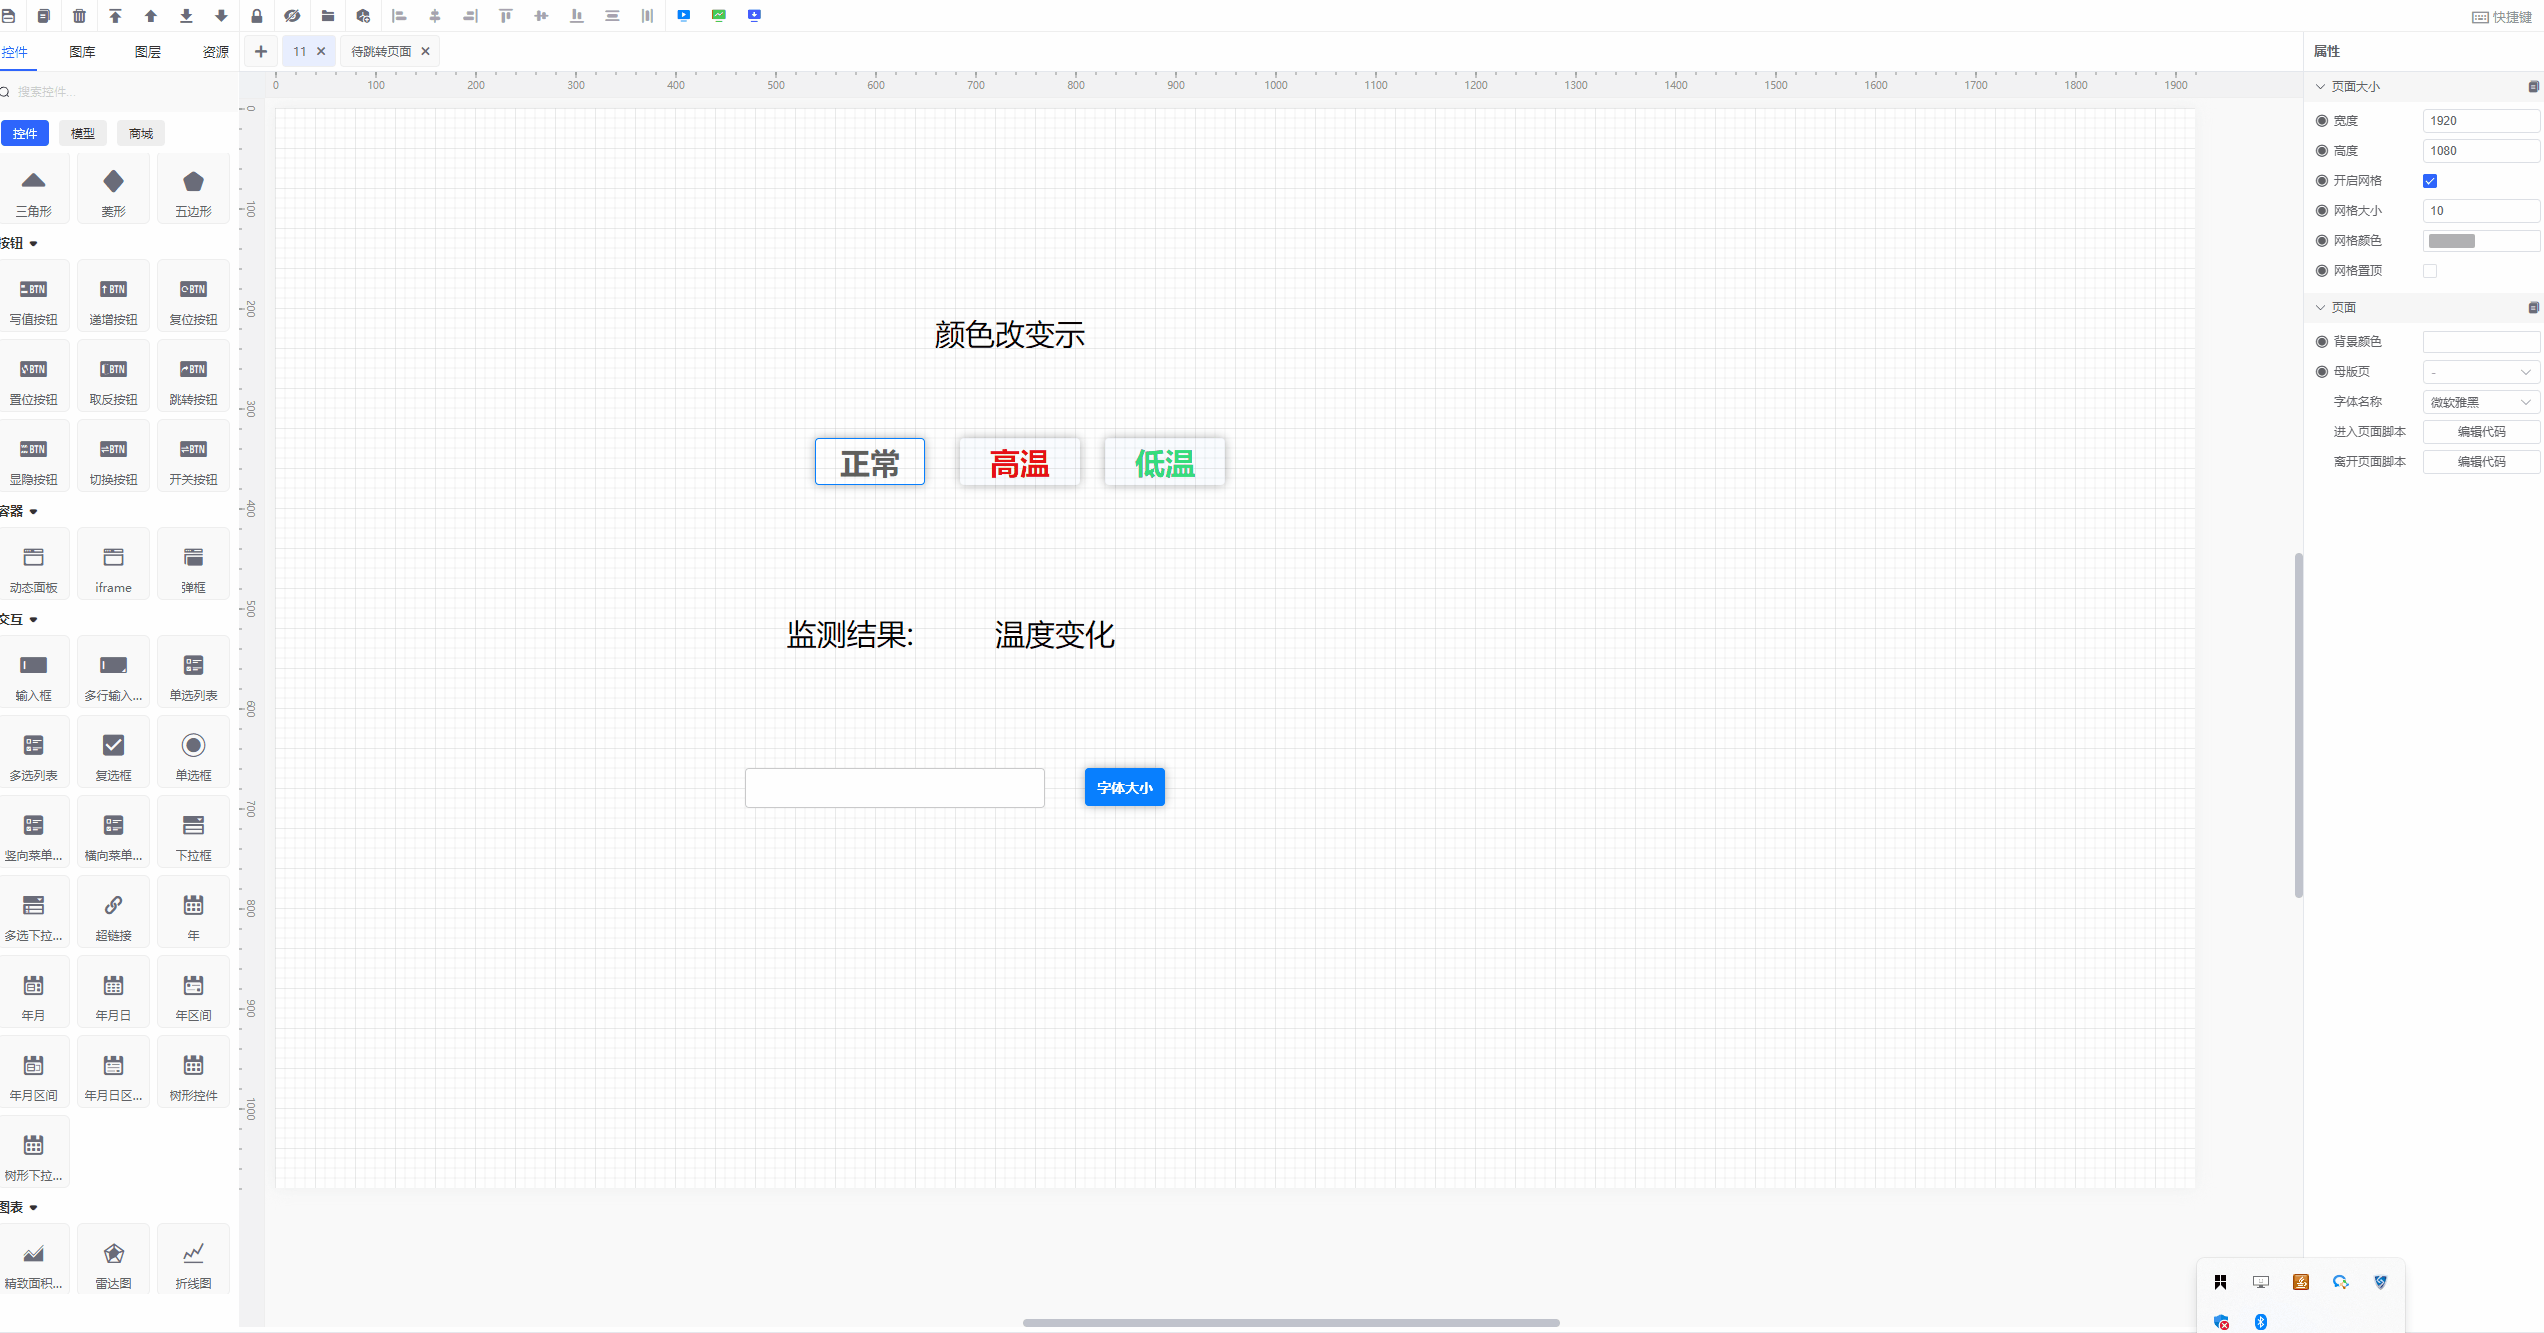Select the 折线图 chart control
This screenshot has width=2544, height=1333.
pos(192,1258)
